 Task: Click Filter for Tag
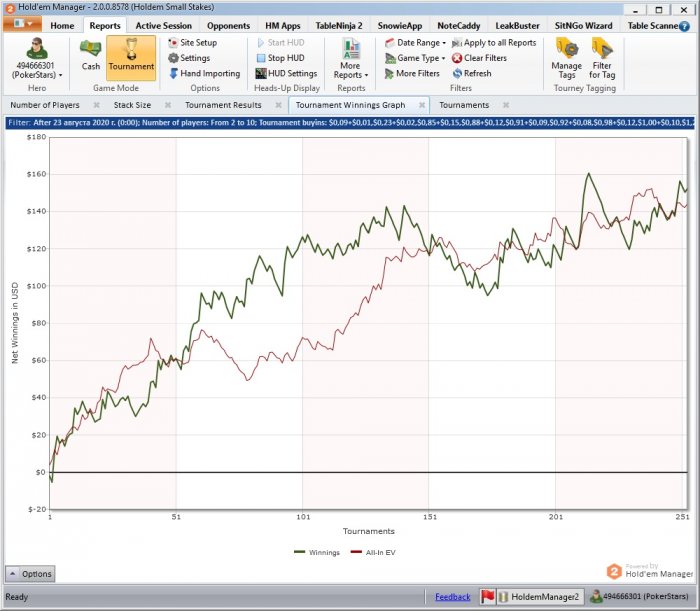tap(602, 59)
